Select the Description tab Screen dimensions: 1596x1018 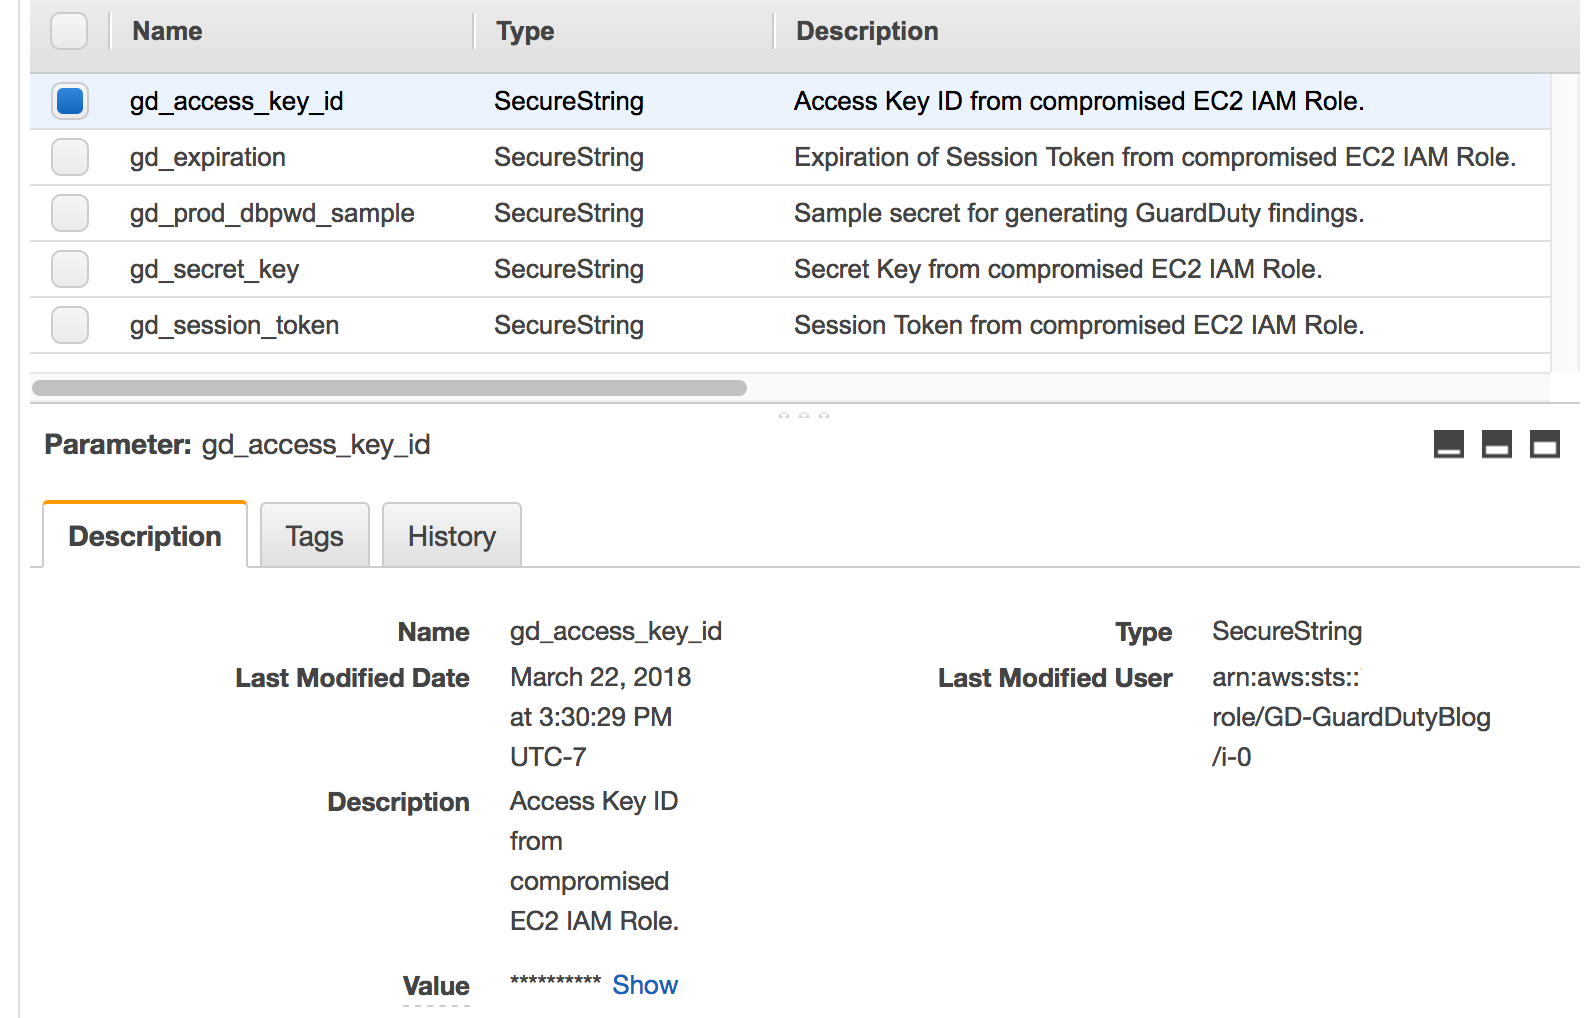[x=145, y=535]
